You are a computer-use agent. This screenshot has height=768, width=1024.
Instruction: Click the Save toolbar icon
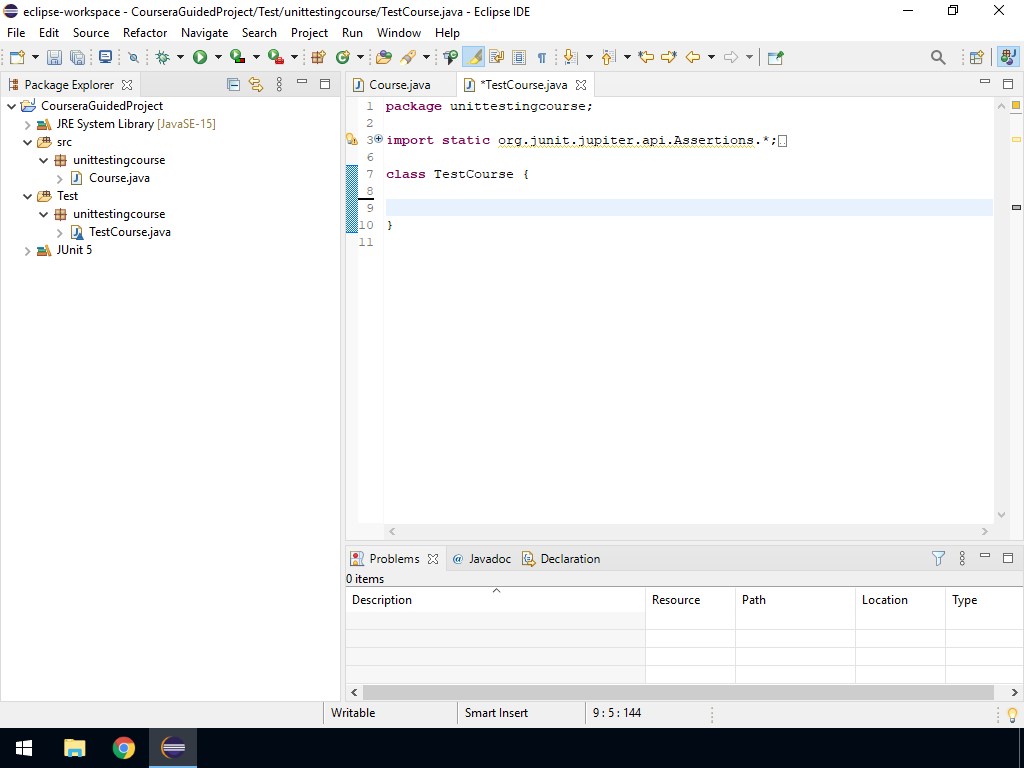tap(54, 58)
